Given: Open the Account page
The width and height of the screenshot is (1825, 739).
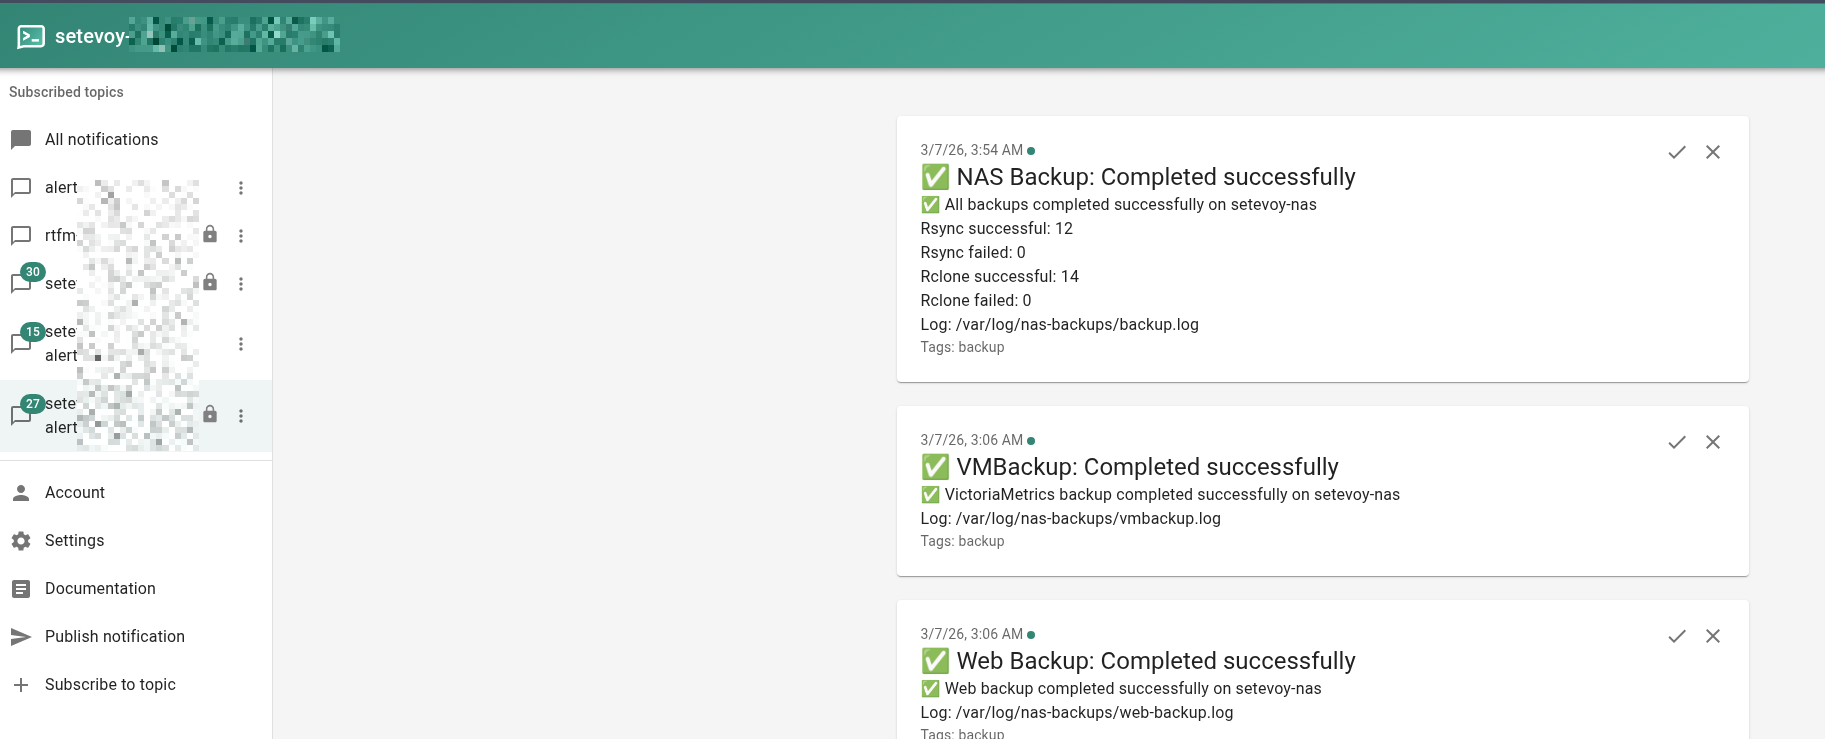Looking at the screenshot, I should click(75, 493).
